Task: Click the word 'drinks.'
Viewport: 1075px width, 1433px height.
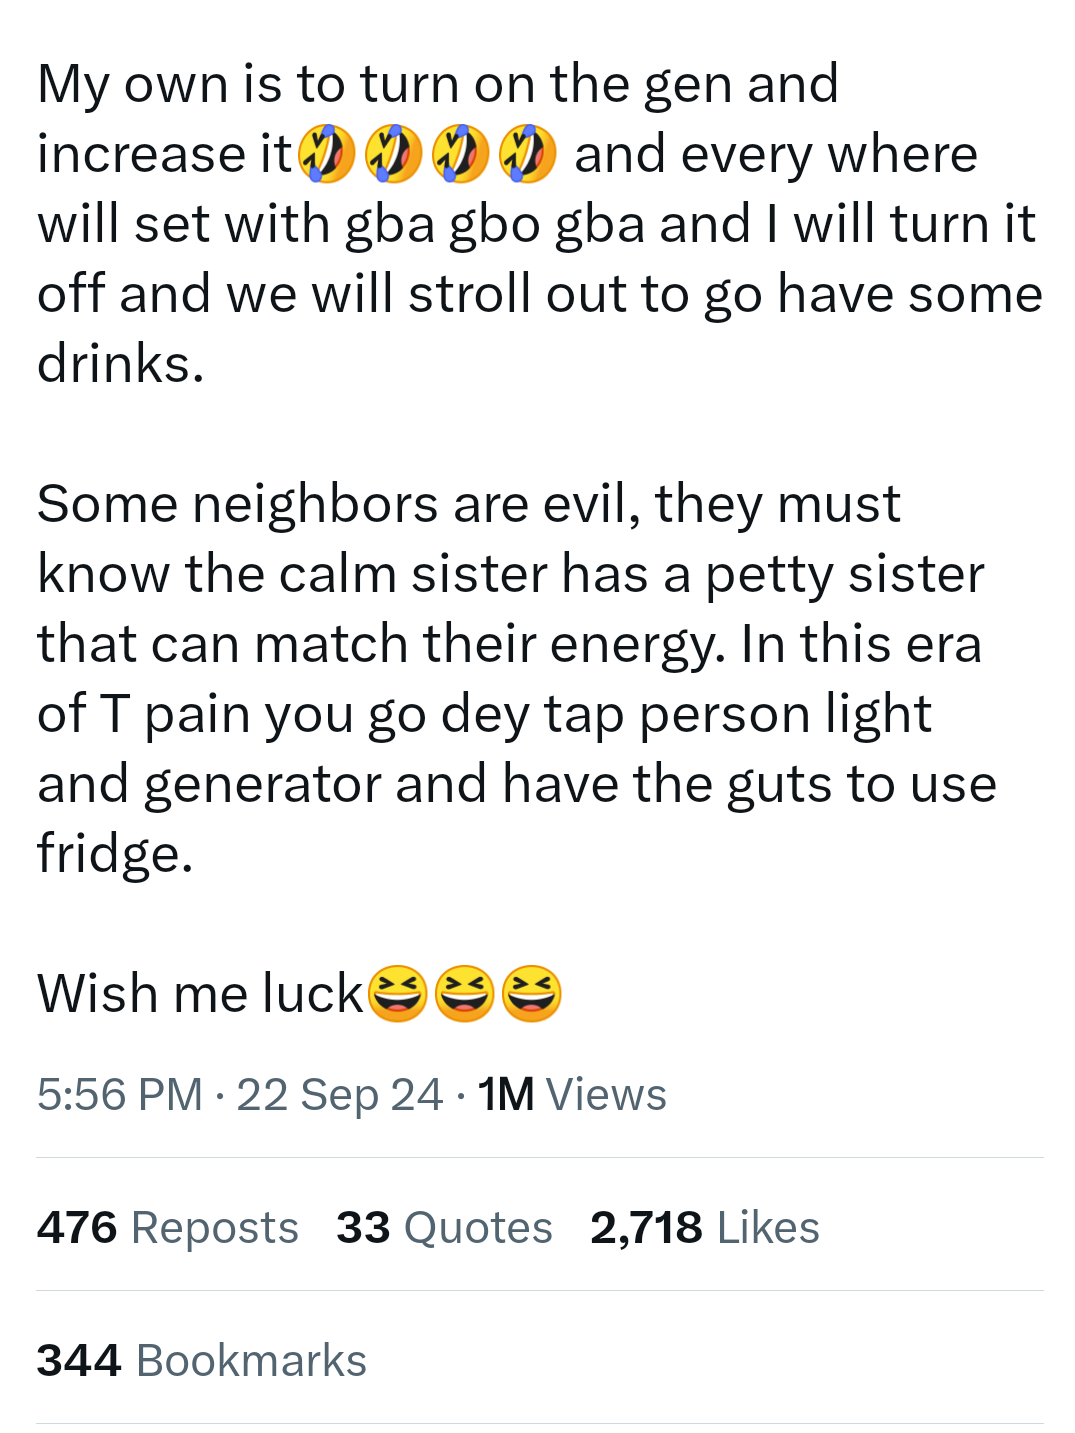Action: (121, 364)
